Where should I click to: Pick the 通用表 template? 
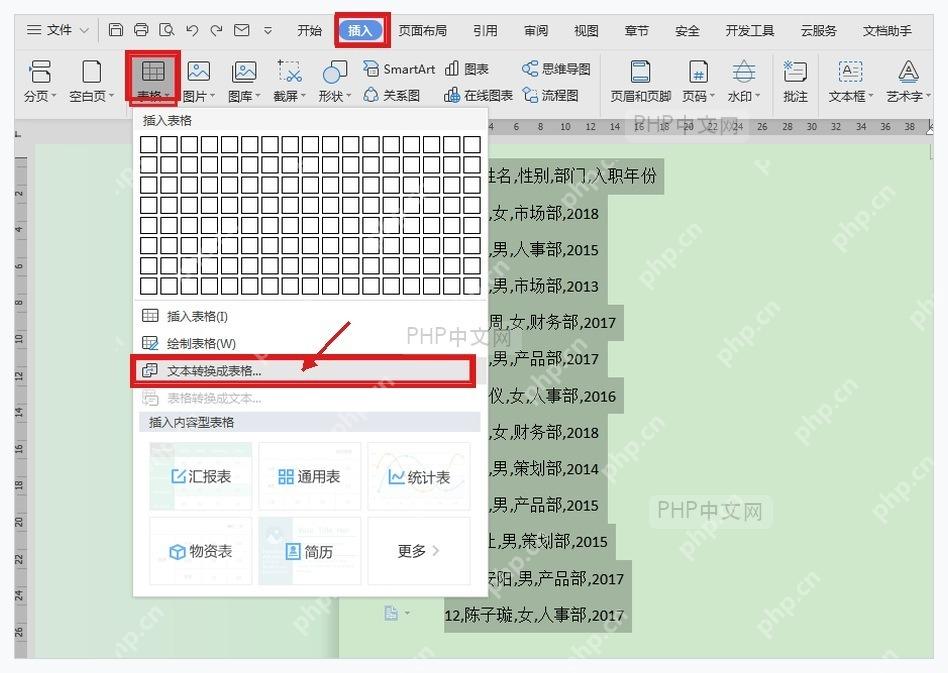point(310,476)
